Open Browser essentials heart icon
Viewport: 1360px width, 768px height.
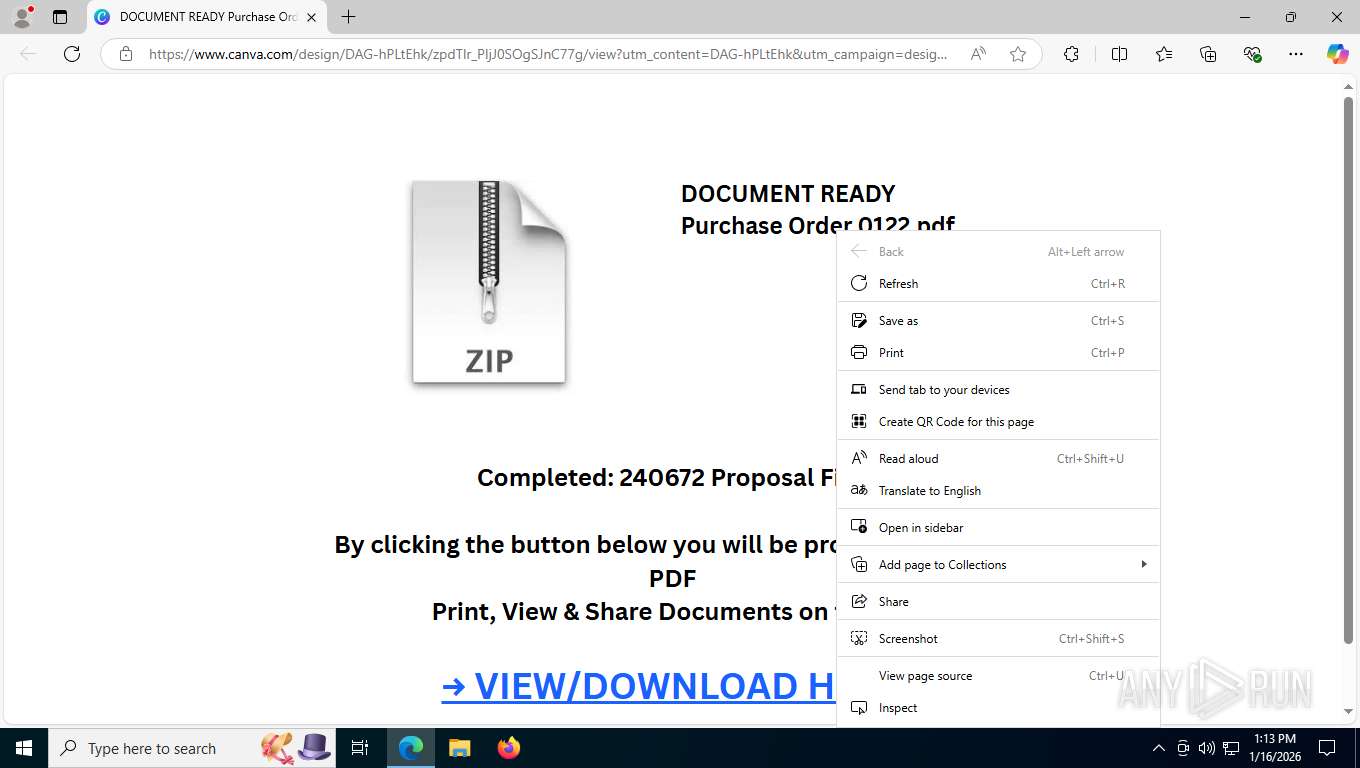[x=1252, y=54]
